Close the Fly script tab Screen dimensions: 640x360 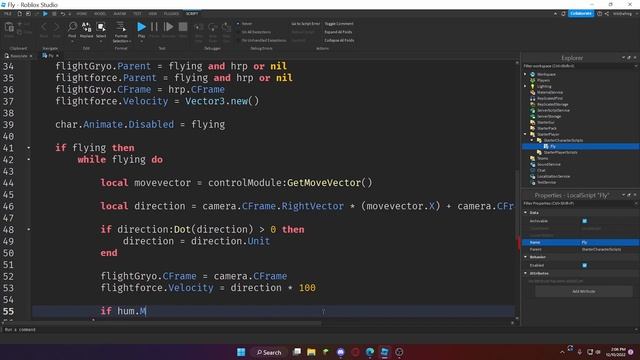[58, 56]
